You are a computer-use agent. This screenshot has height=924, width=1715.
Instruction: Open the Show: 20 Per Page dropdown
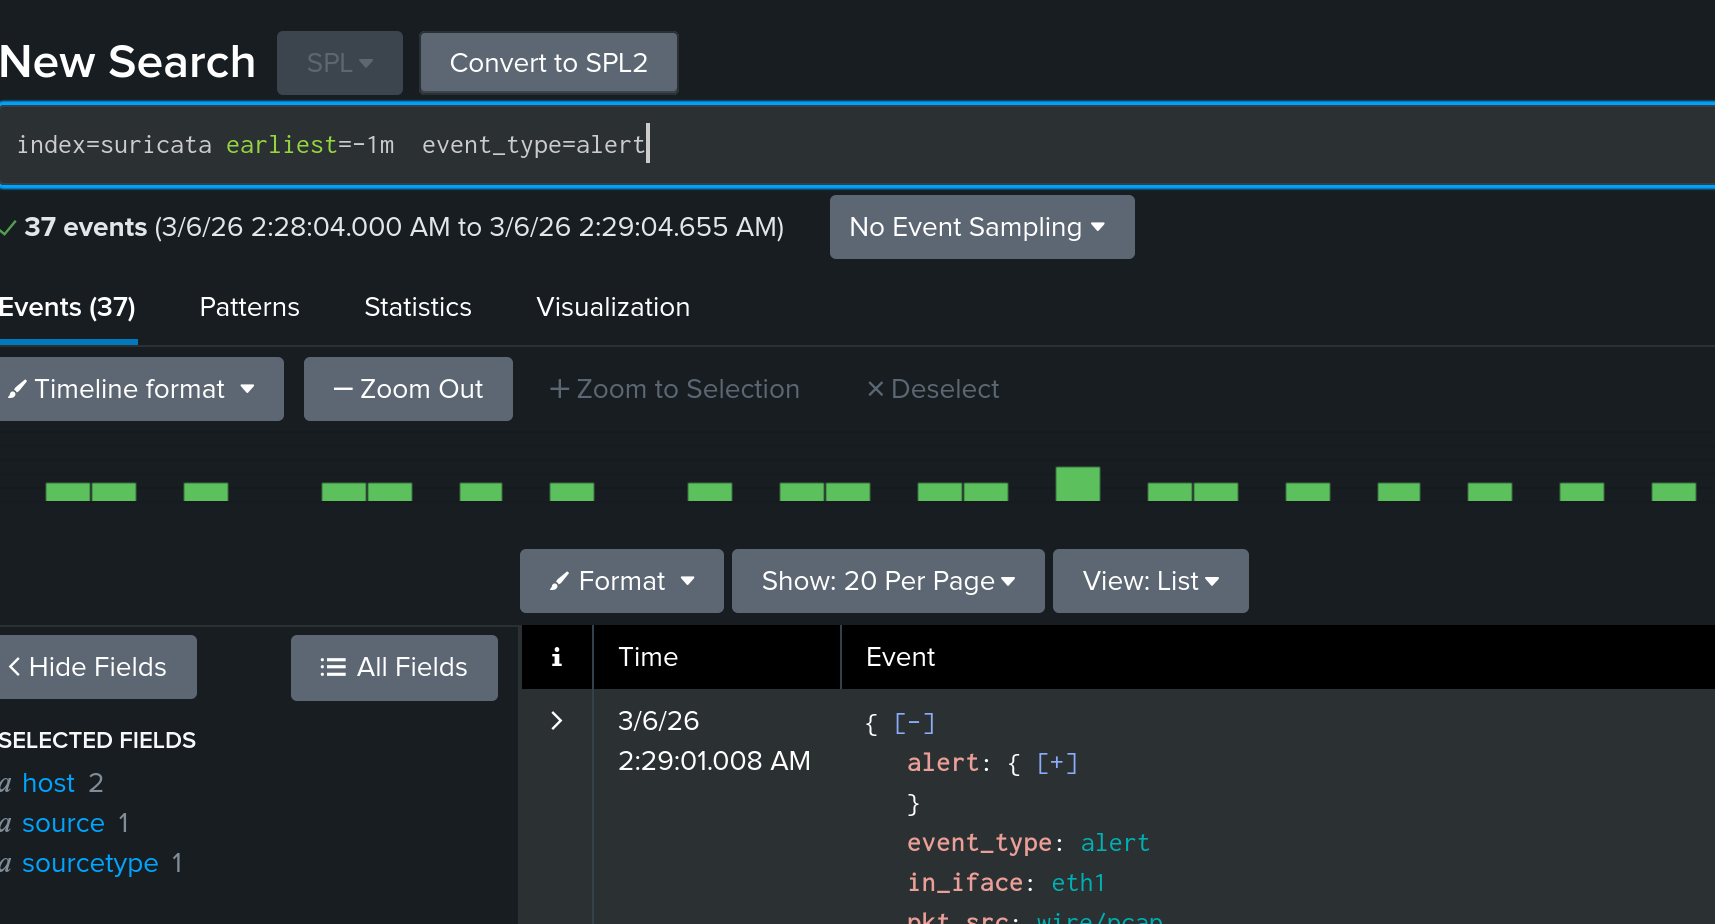887,580
